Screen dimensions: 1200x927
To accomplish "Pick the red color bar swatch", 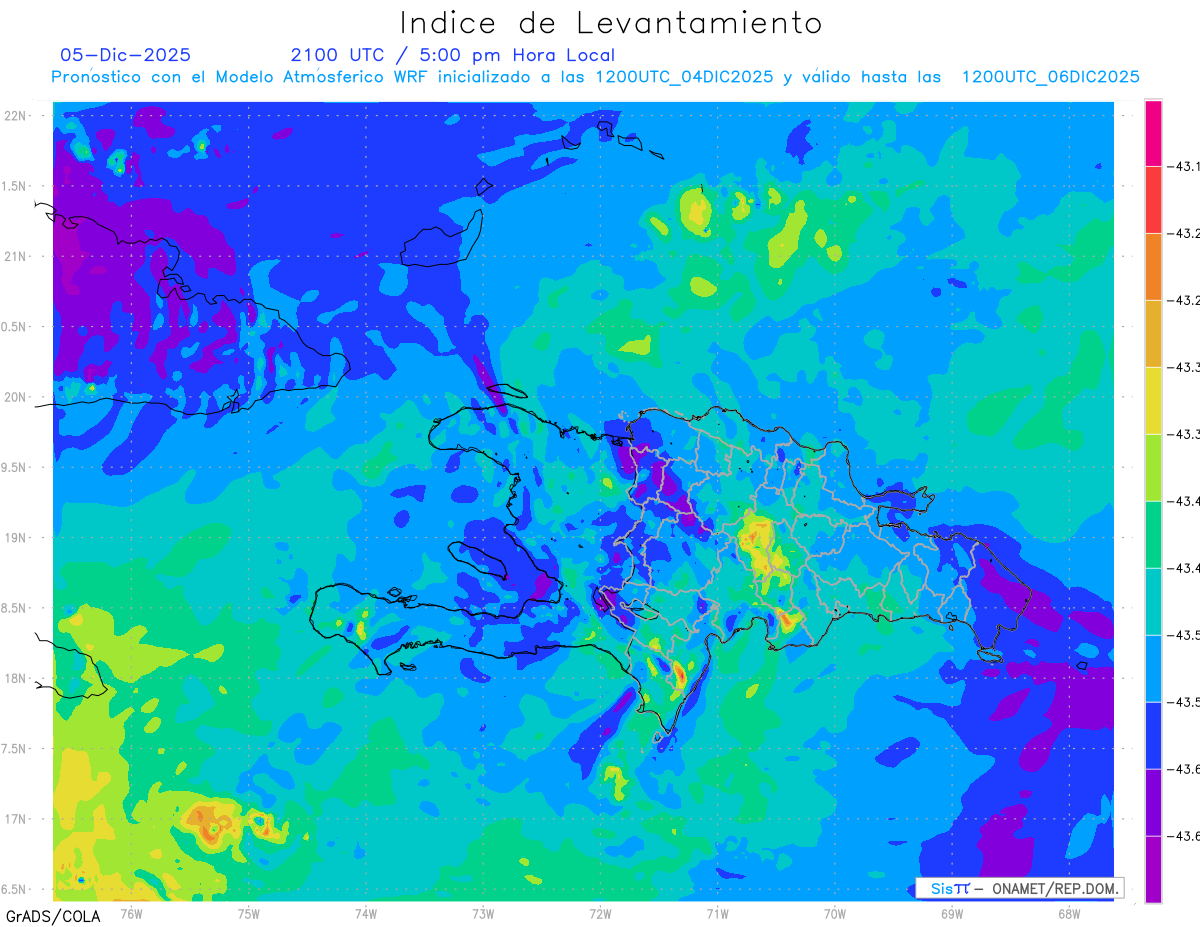I will (x=1153, y=200).
